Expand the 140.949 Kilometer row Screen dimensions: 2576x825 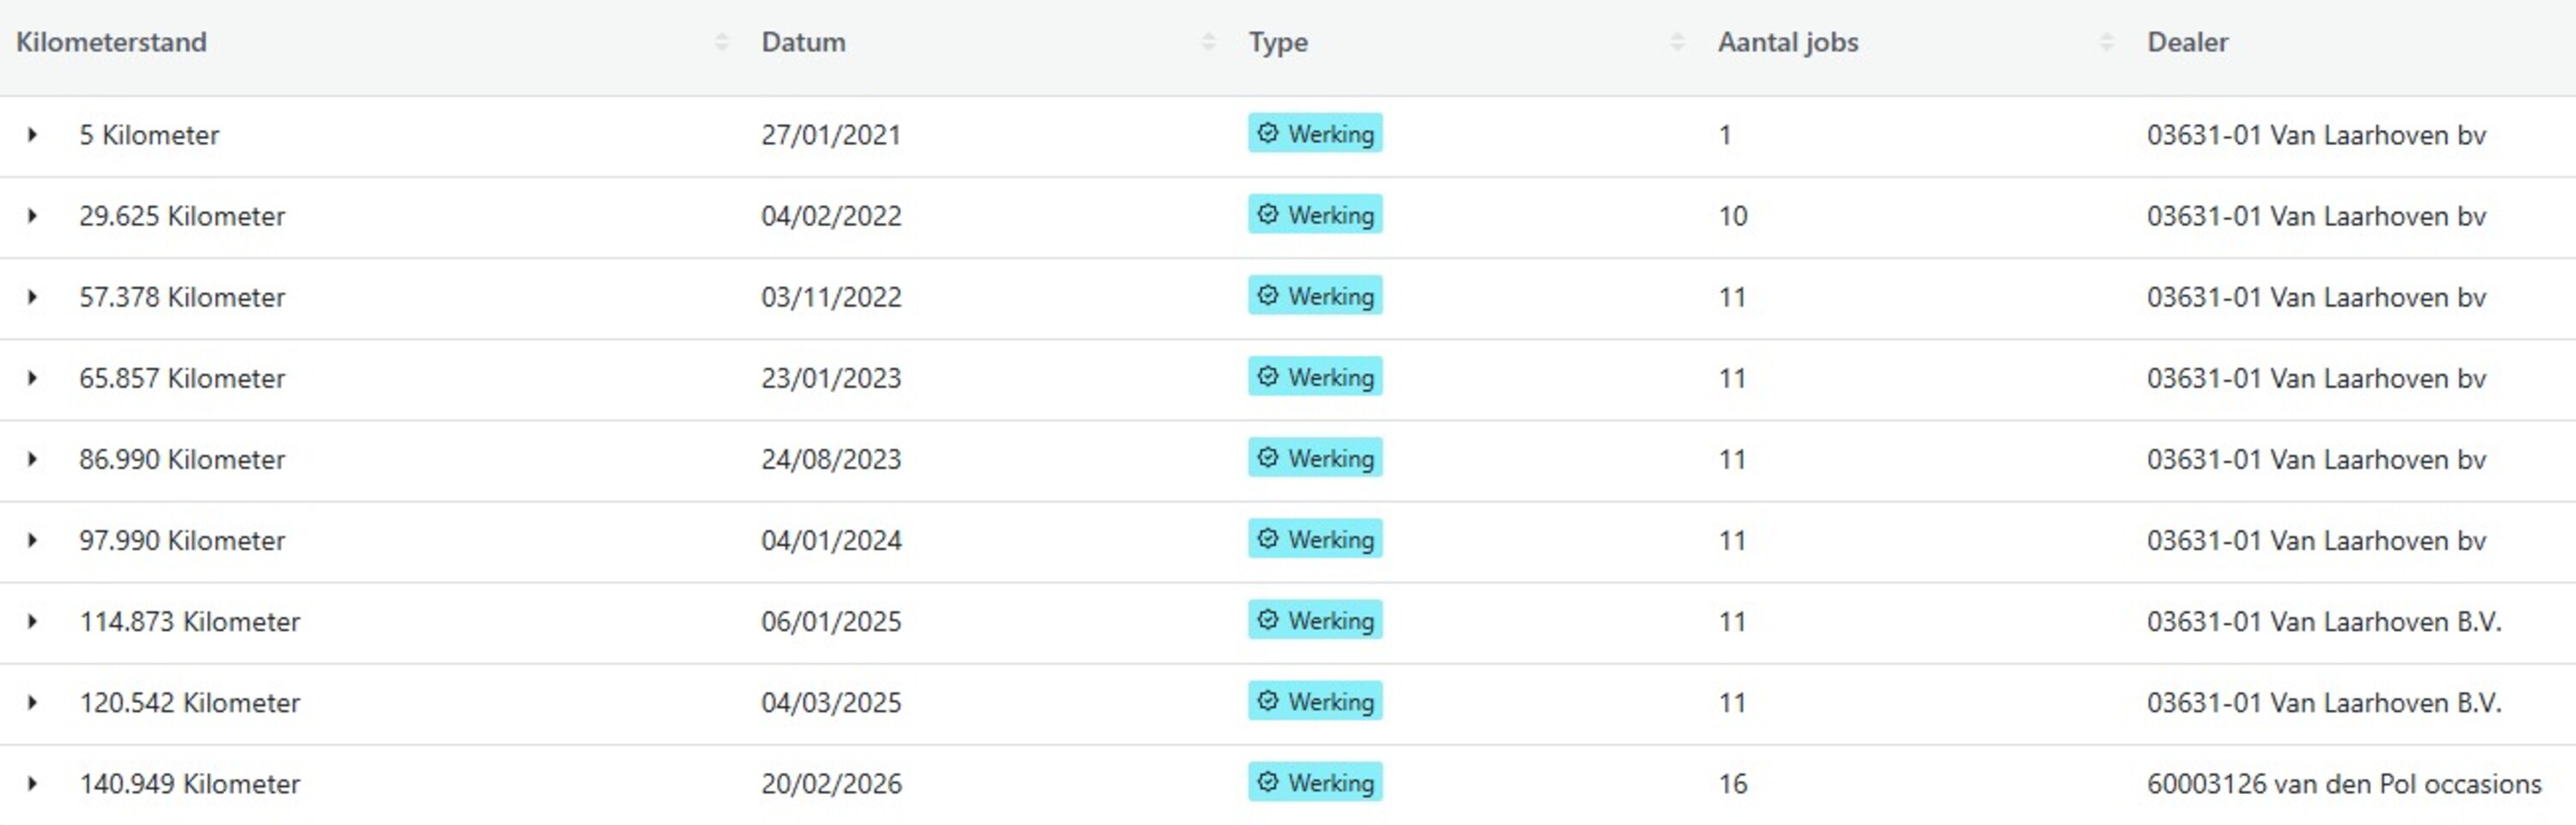(x=32, y=783)
